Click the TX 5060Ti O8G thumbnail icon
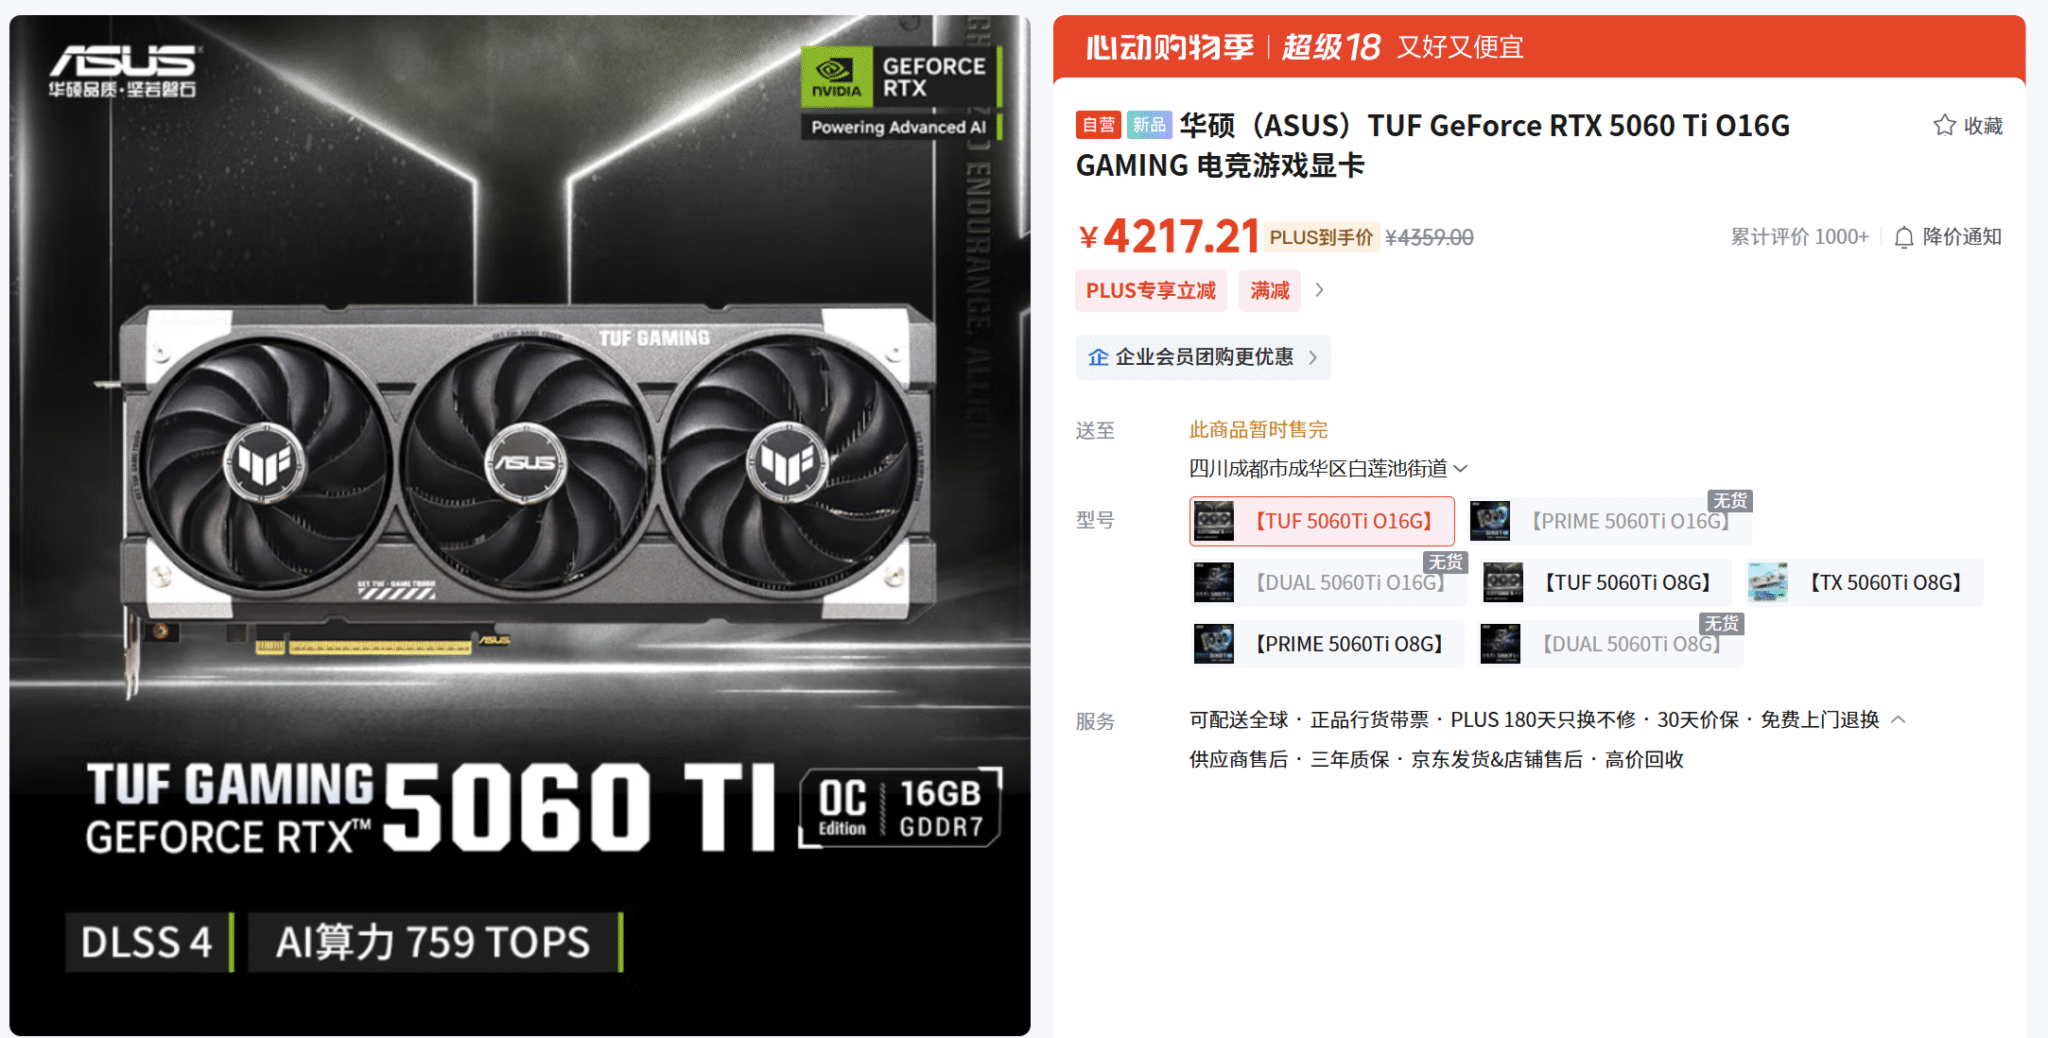 pyautogui.click(x=1768, y=582)
